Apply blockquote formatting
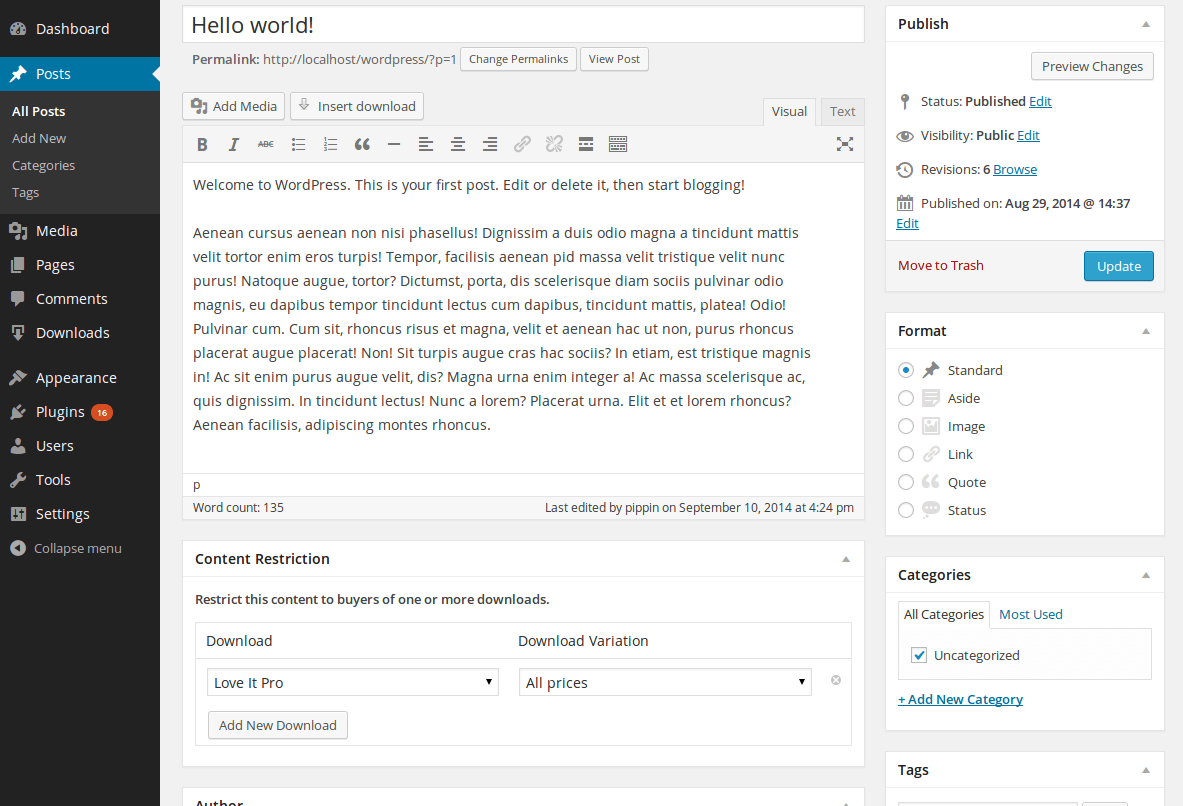 click(362, 144)
